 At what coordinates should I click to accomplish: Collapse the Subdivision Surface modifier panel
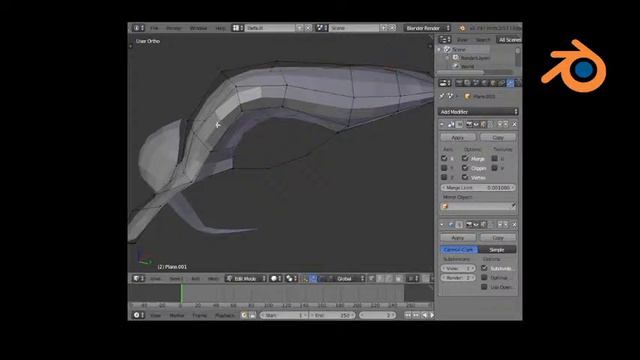(442, 224)
